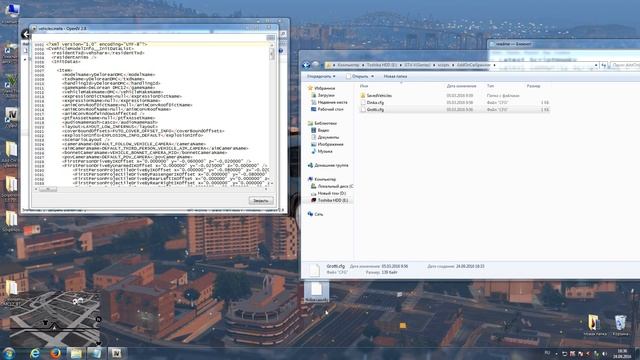Click Toshiba HDD in the address breadcrumb

(381, 65)
